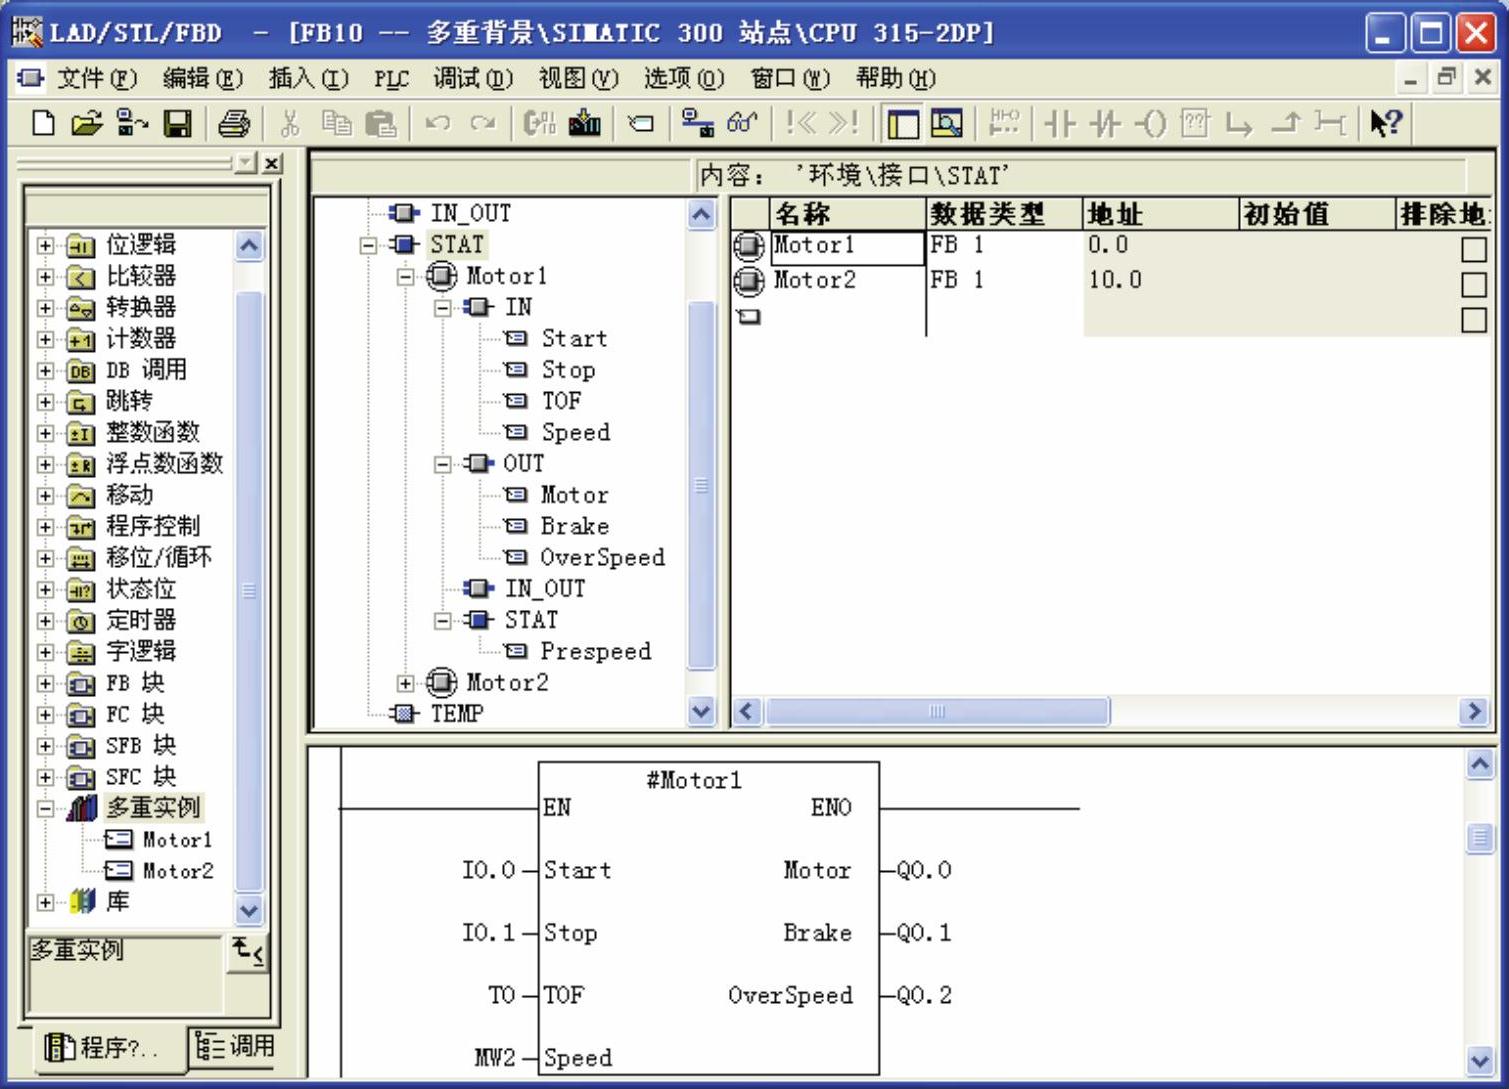Click the Undo arrow icon
The height and width of the screenshot is (1089, 1509).
pos(437,123)
